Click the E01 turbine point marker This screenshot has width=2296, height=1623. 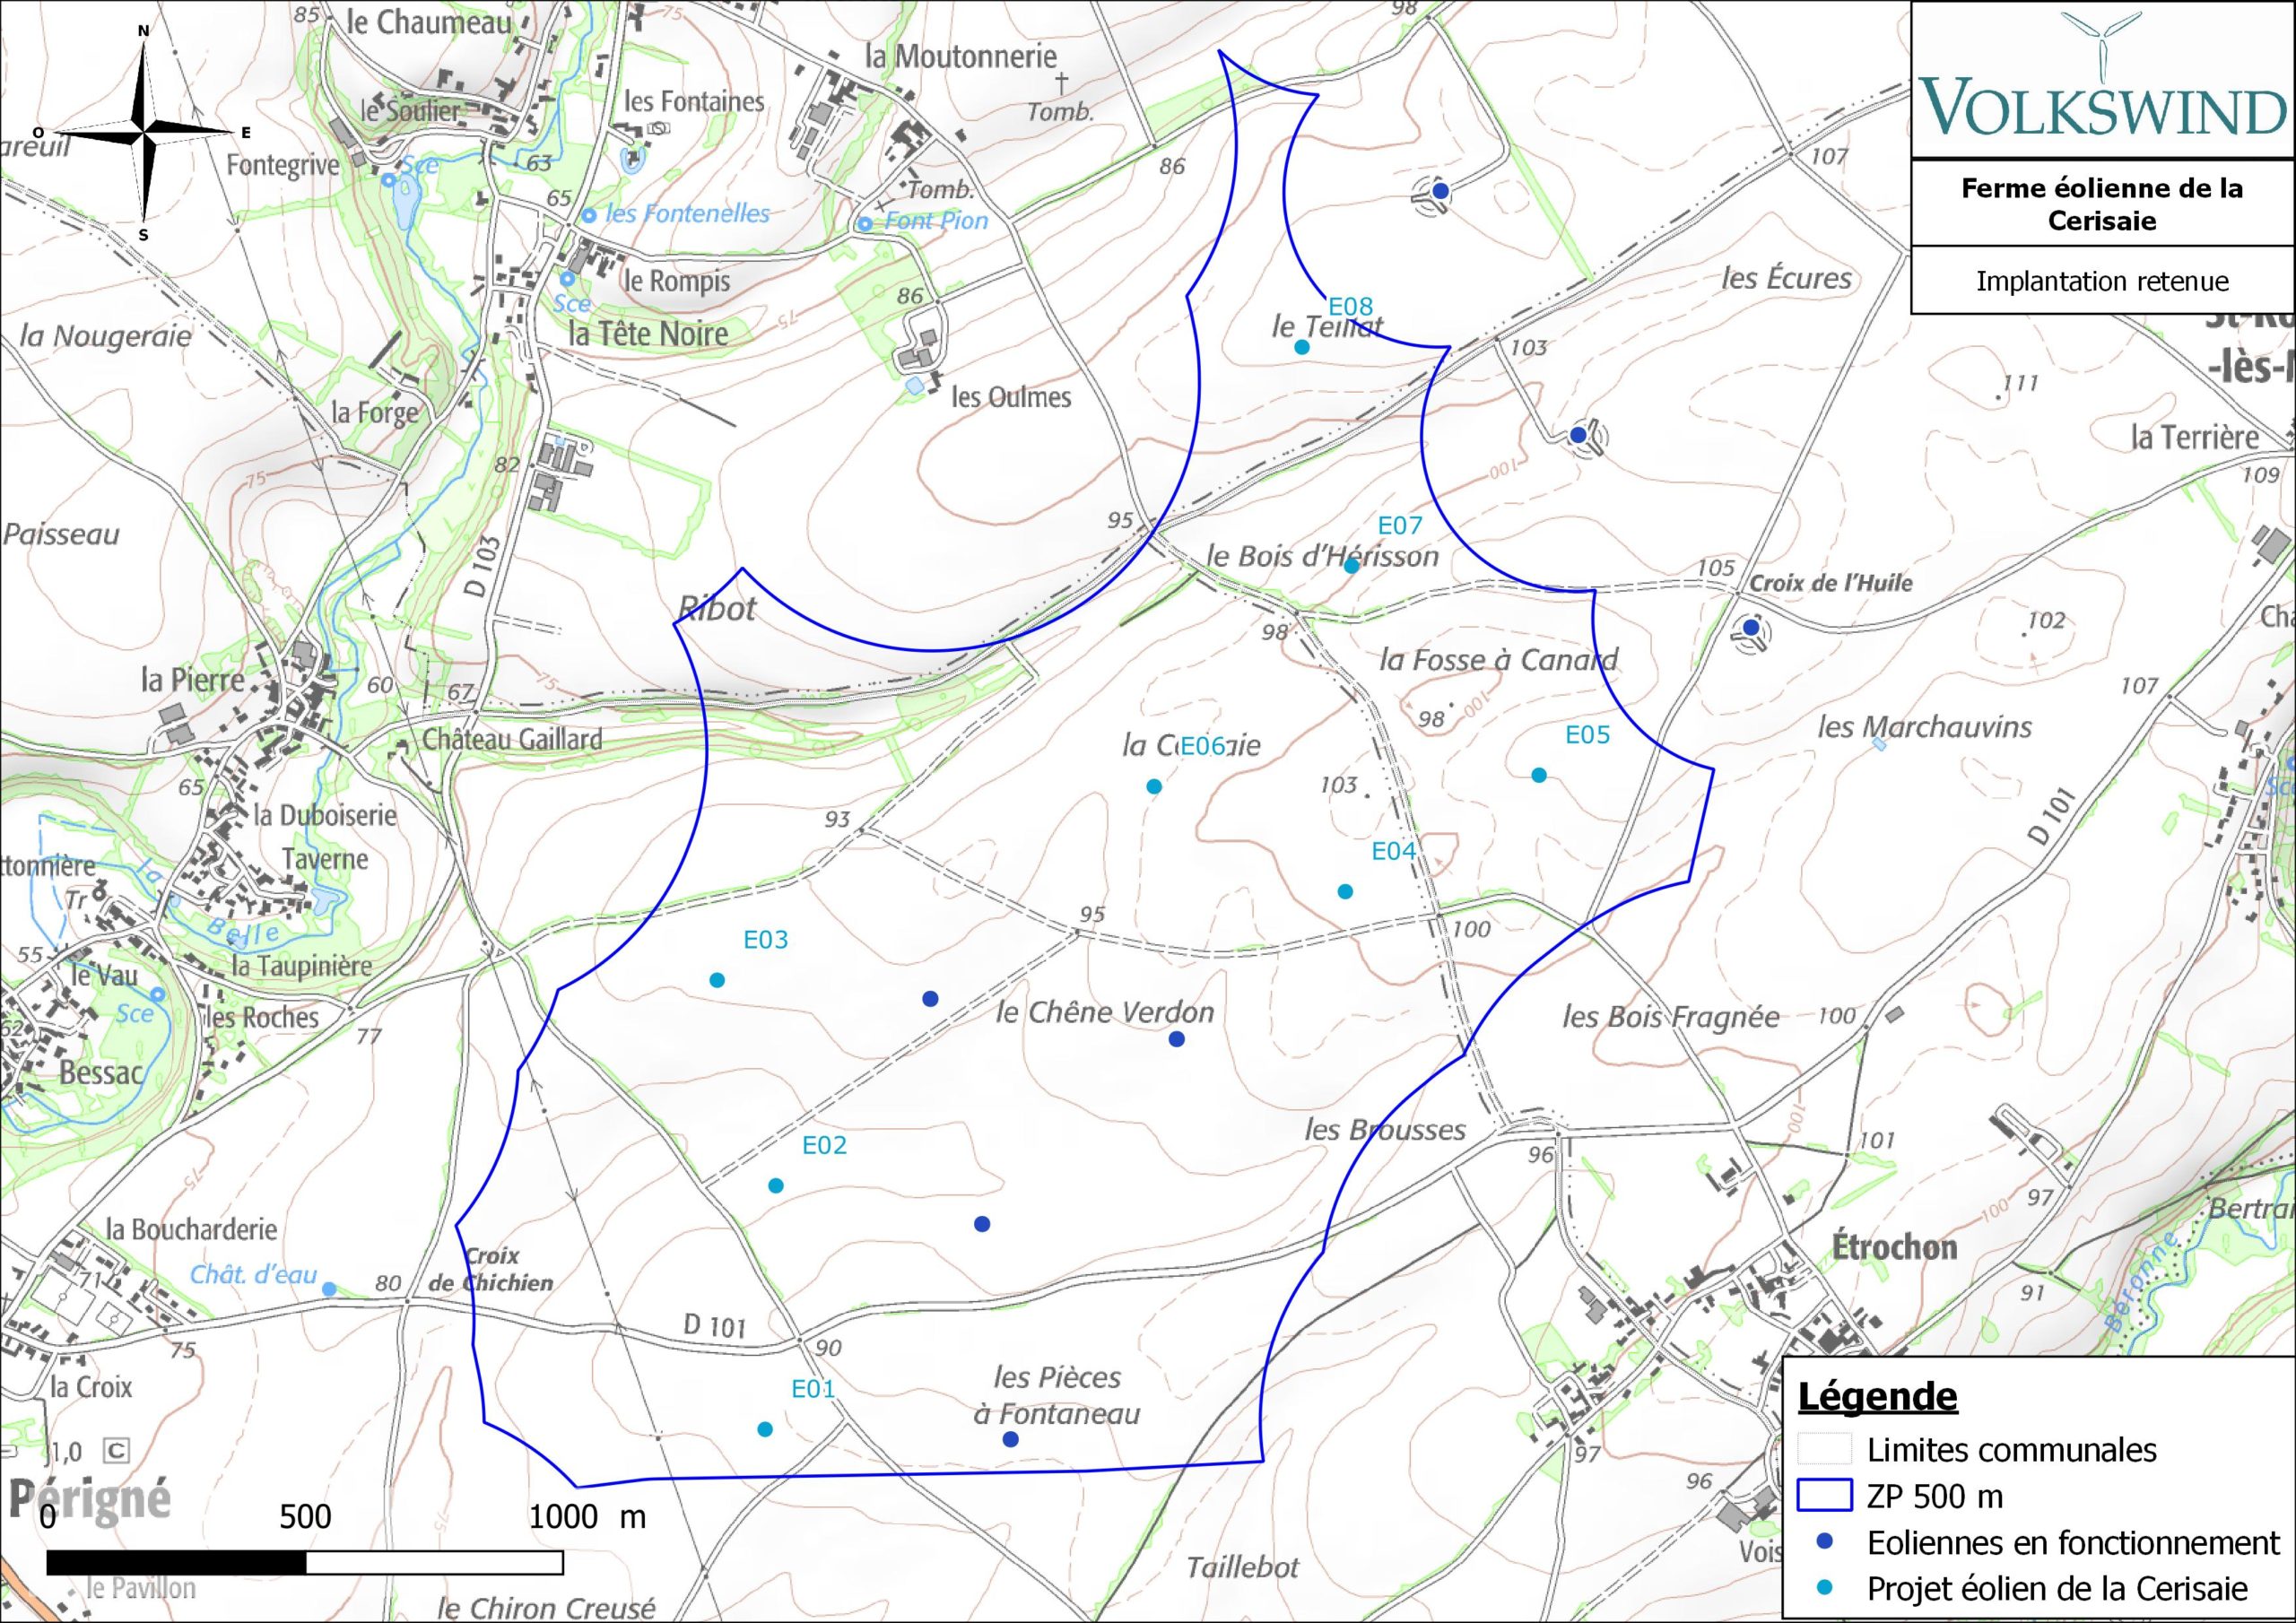point(765,1429)
